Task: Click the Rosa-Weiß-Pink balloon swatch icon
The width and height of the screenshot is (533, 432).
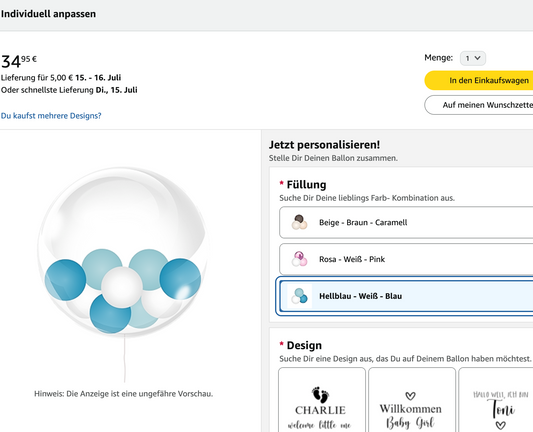Action: coord(299,259)
